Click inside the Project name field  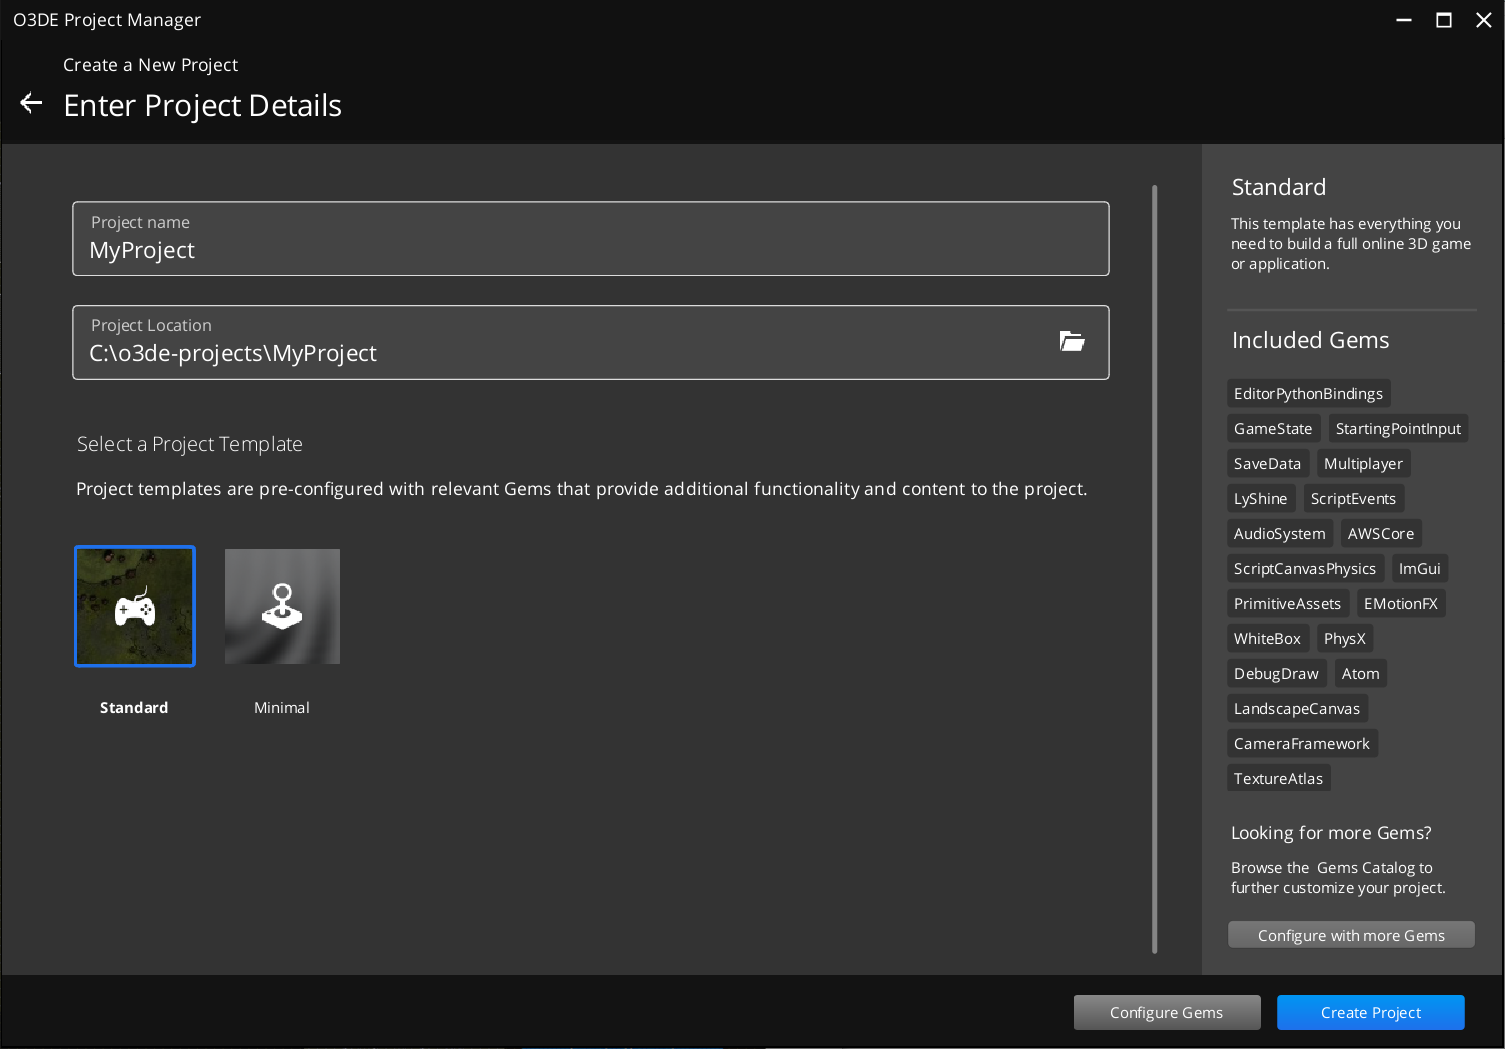click(x=590, y=250)
